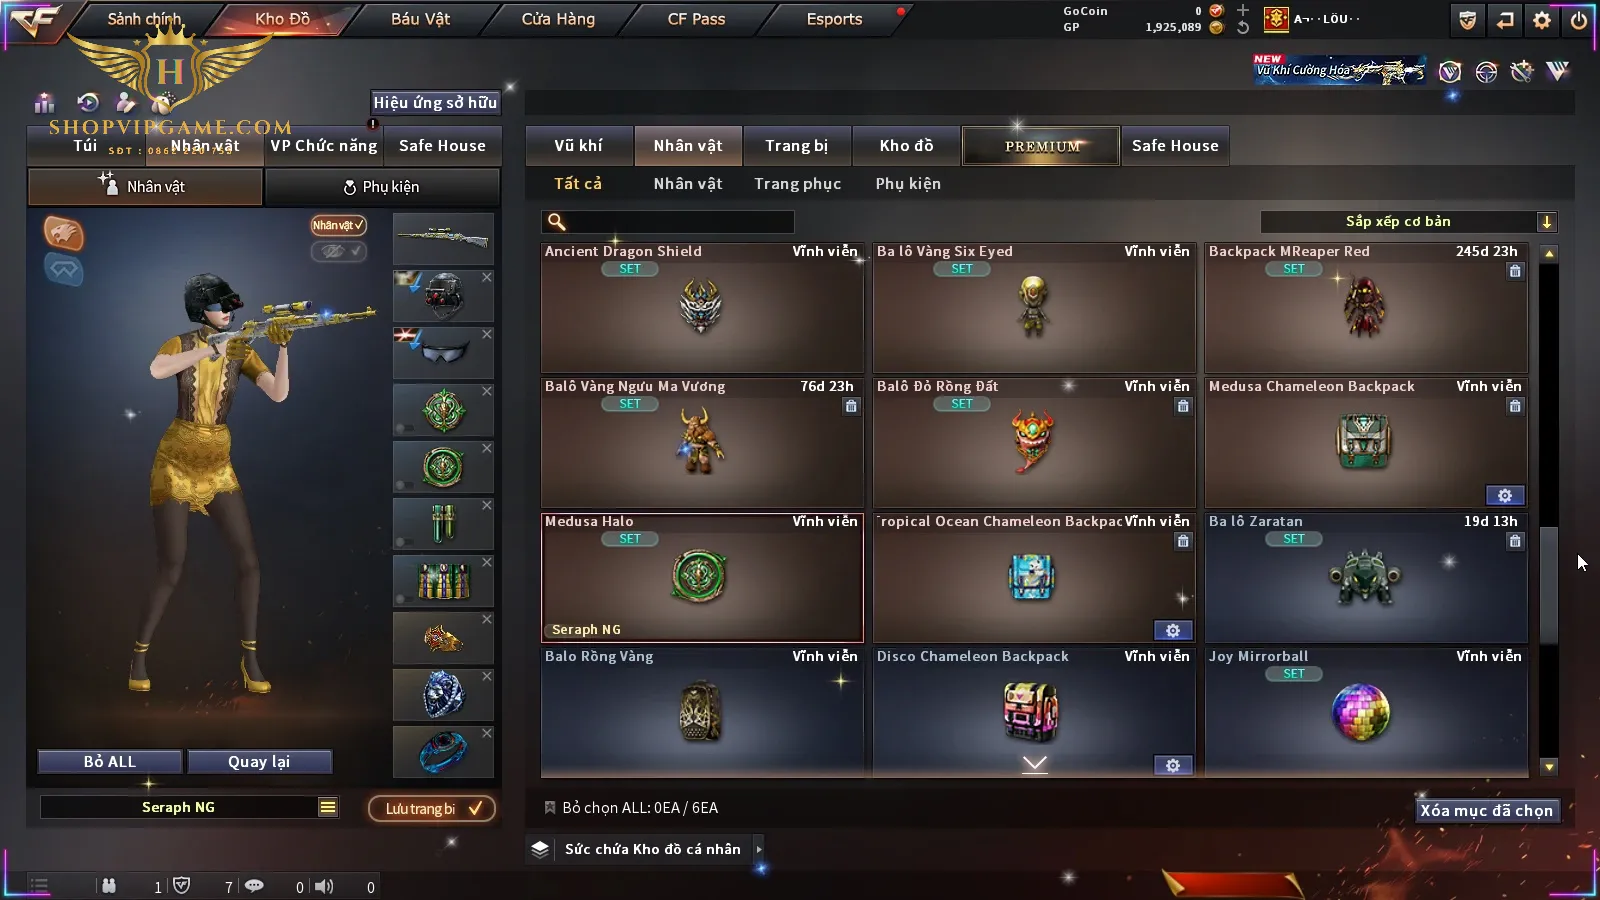This screenshot has height=900, width=1600.
Task: Expand the item list down chevron
Action: click(x=1035, y=764)
